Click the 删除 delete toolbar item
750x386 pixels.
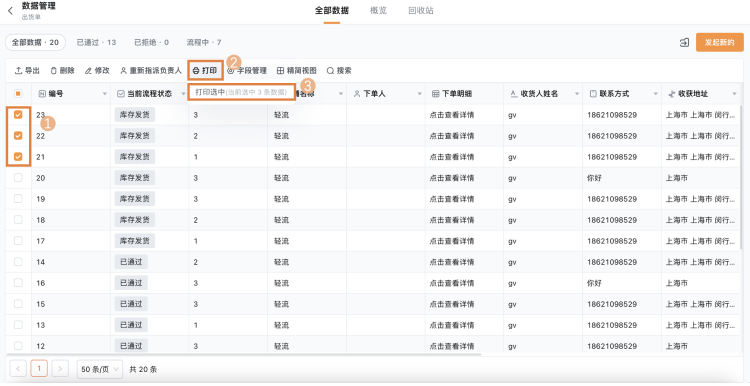pos(63,71)
